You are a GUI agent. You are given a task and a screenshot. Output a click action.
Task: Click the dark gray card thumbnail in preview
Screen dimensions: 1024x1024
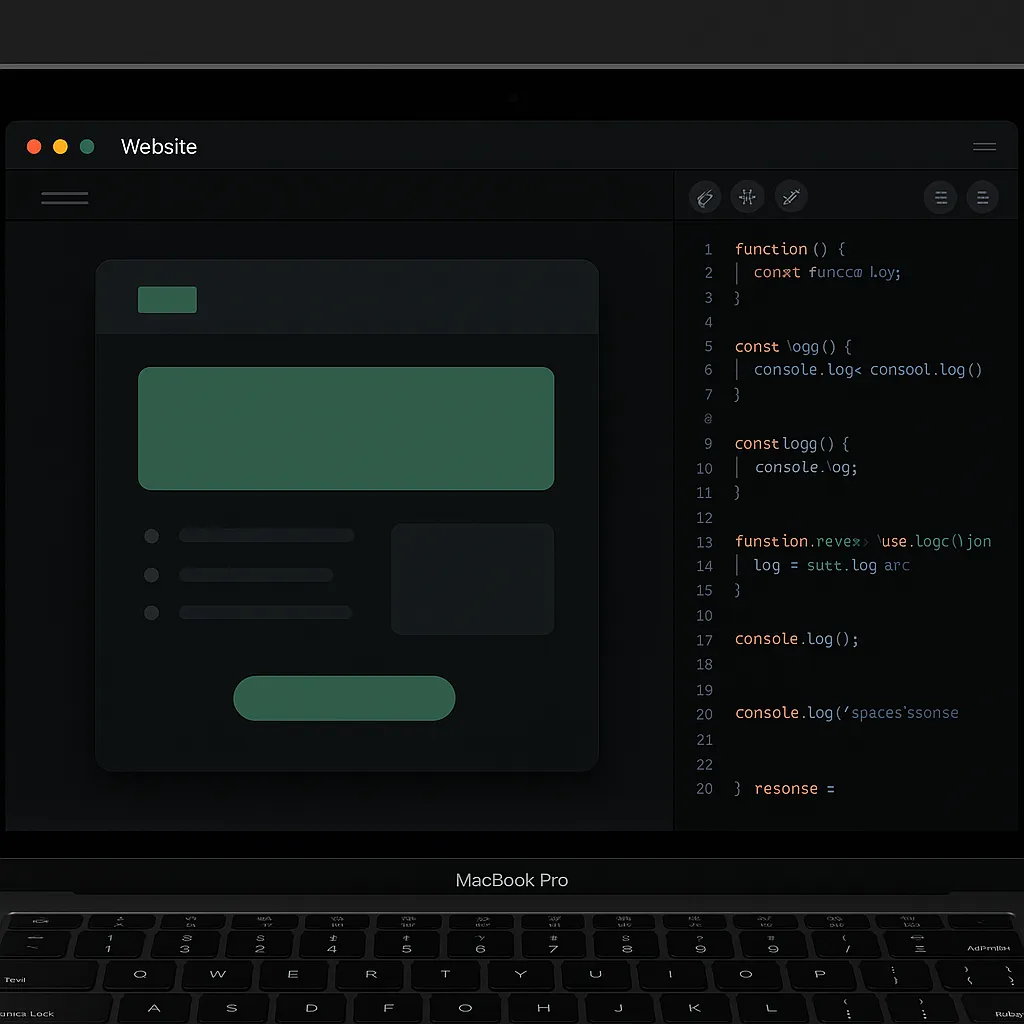click(472, 579)
